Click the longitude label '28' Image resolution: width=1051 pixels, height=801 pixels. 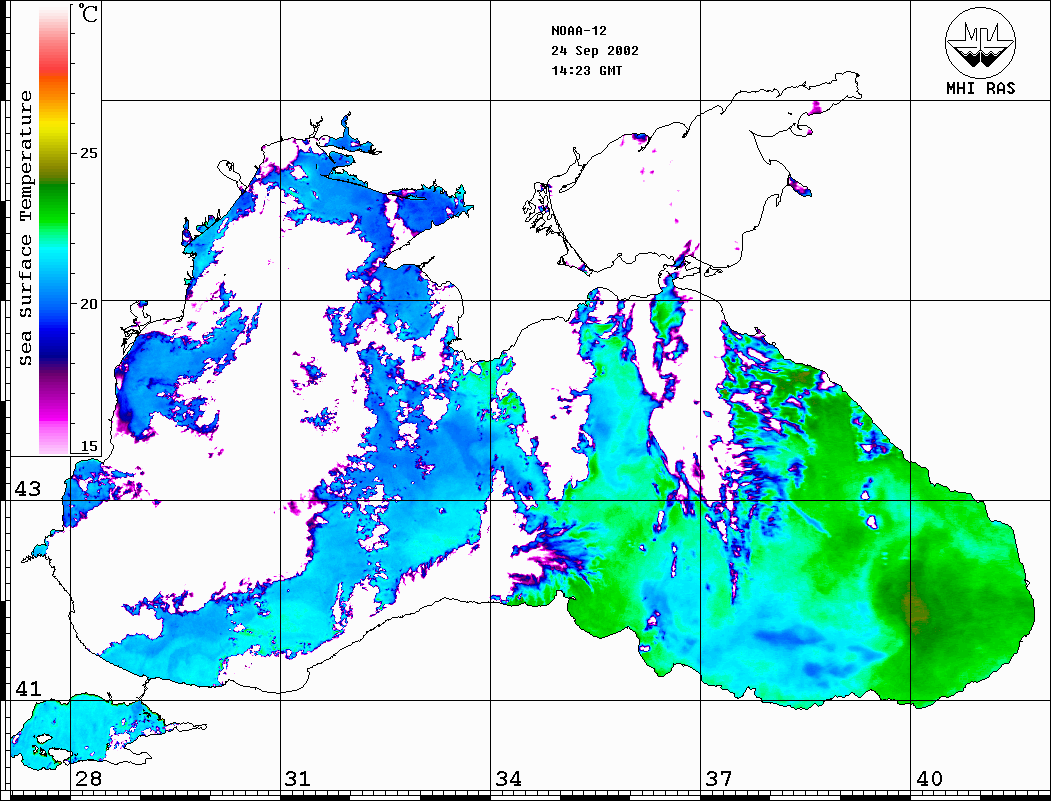point(88,779)
